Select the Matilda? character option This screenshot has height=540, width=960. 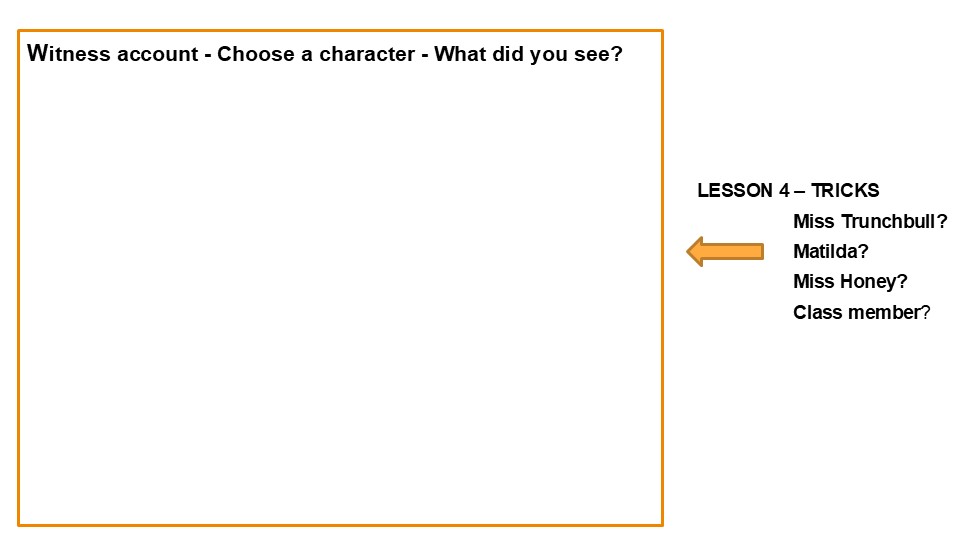831,251
